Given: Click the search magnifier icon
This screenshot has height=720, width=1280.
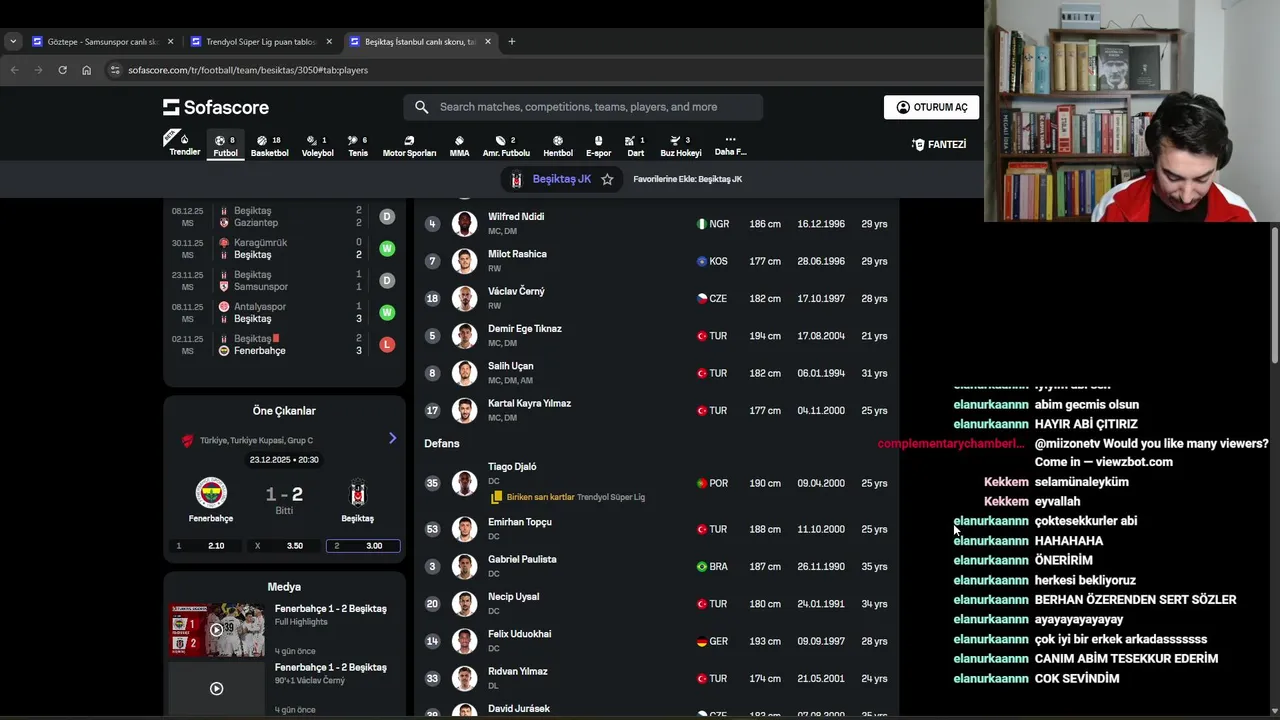Looking at the screenshot, I should pos(421,107).
